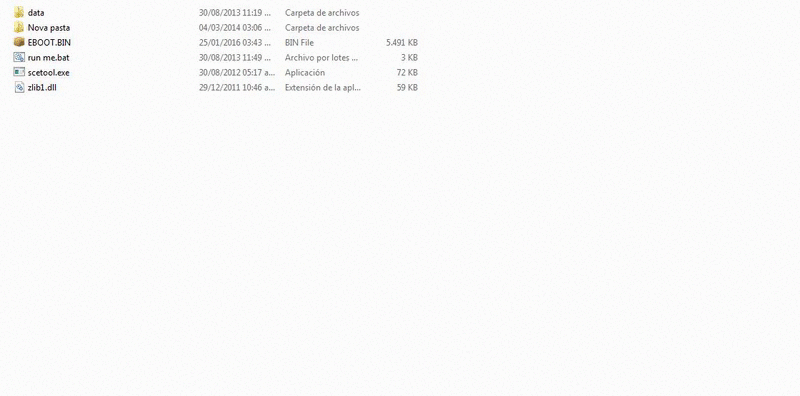800x396 pixels.
Task: Select the file named scetool.exe
Action: coord(48,72)
